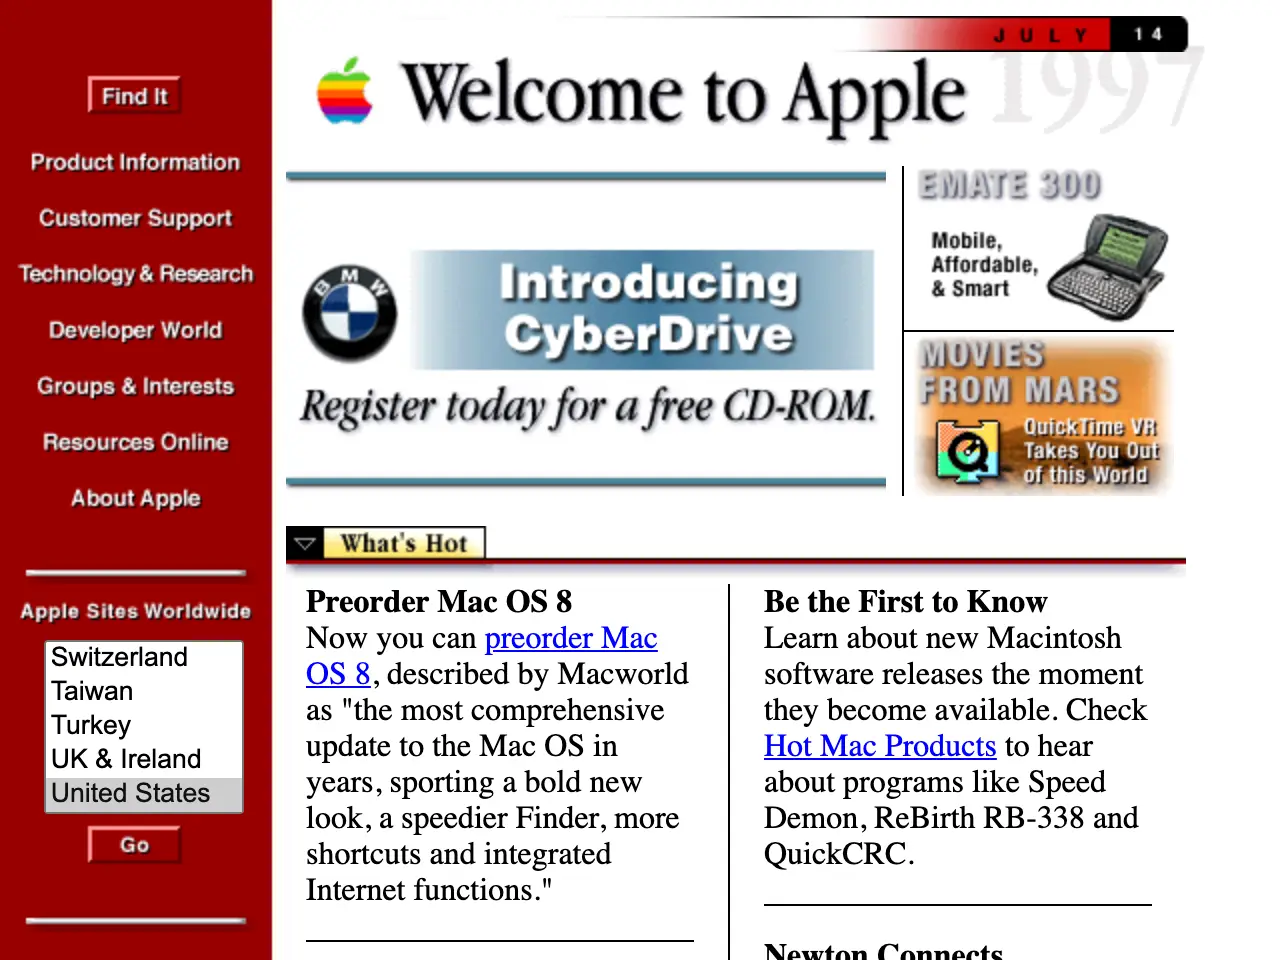This screenshot has width=1280, height=960.
Task: Collapse the What's Hot triangle arrow
Action: 306,544
